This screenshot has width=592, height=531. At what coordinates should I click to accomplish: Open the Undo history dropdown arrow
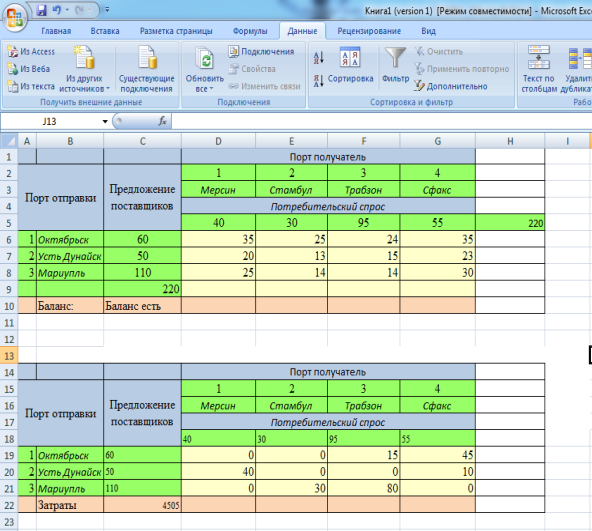pos(67,10)
